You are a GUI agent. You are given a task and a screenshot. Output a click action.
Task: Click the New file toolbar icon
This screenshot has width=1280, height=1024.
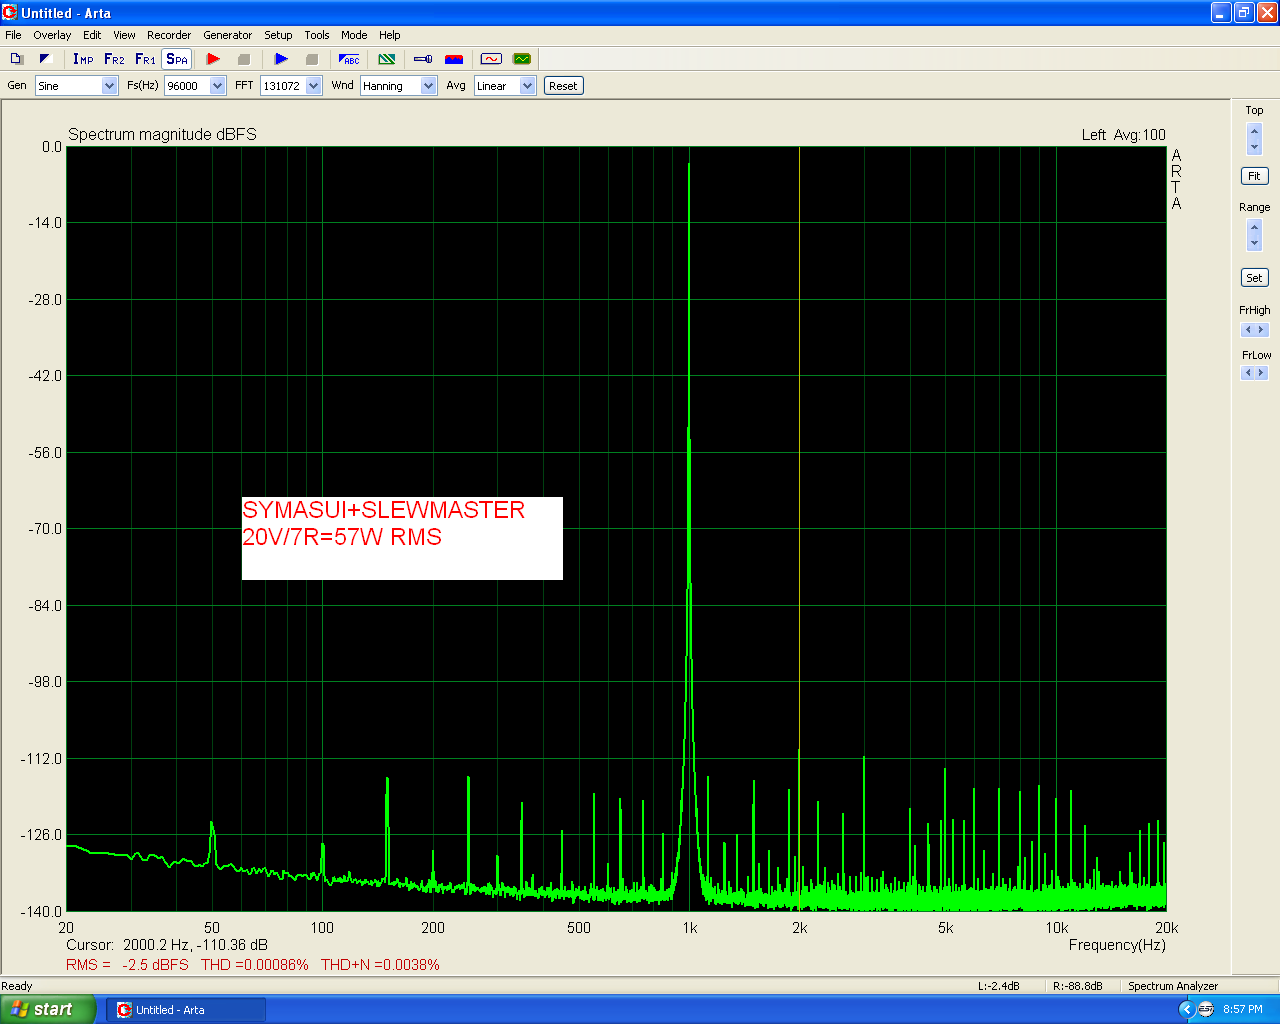16,59
